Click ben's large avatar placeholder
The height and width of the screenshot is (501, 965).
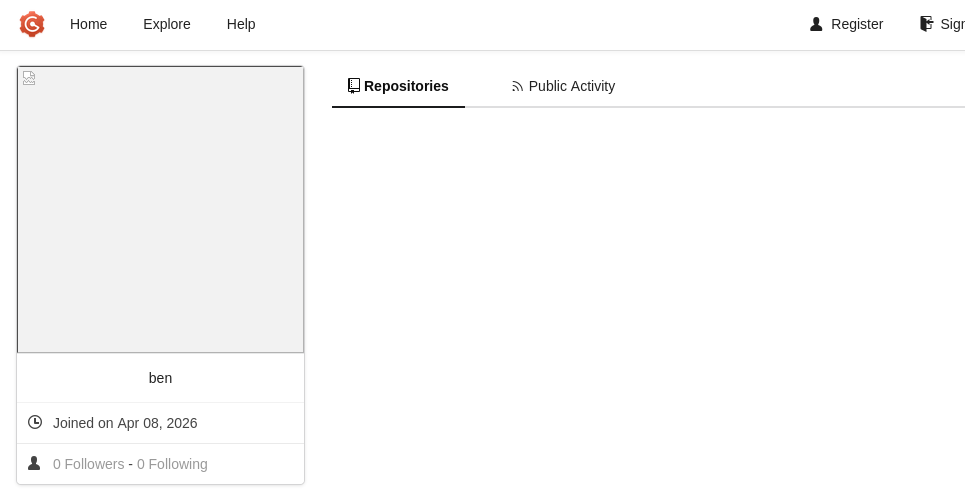(161, 209)
